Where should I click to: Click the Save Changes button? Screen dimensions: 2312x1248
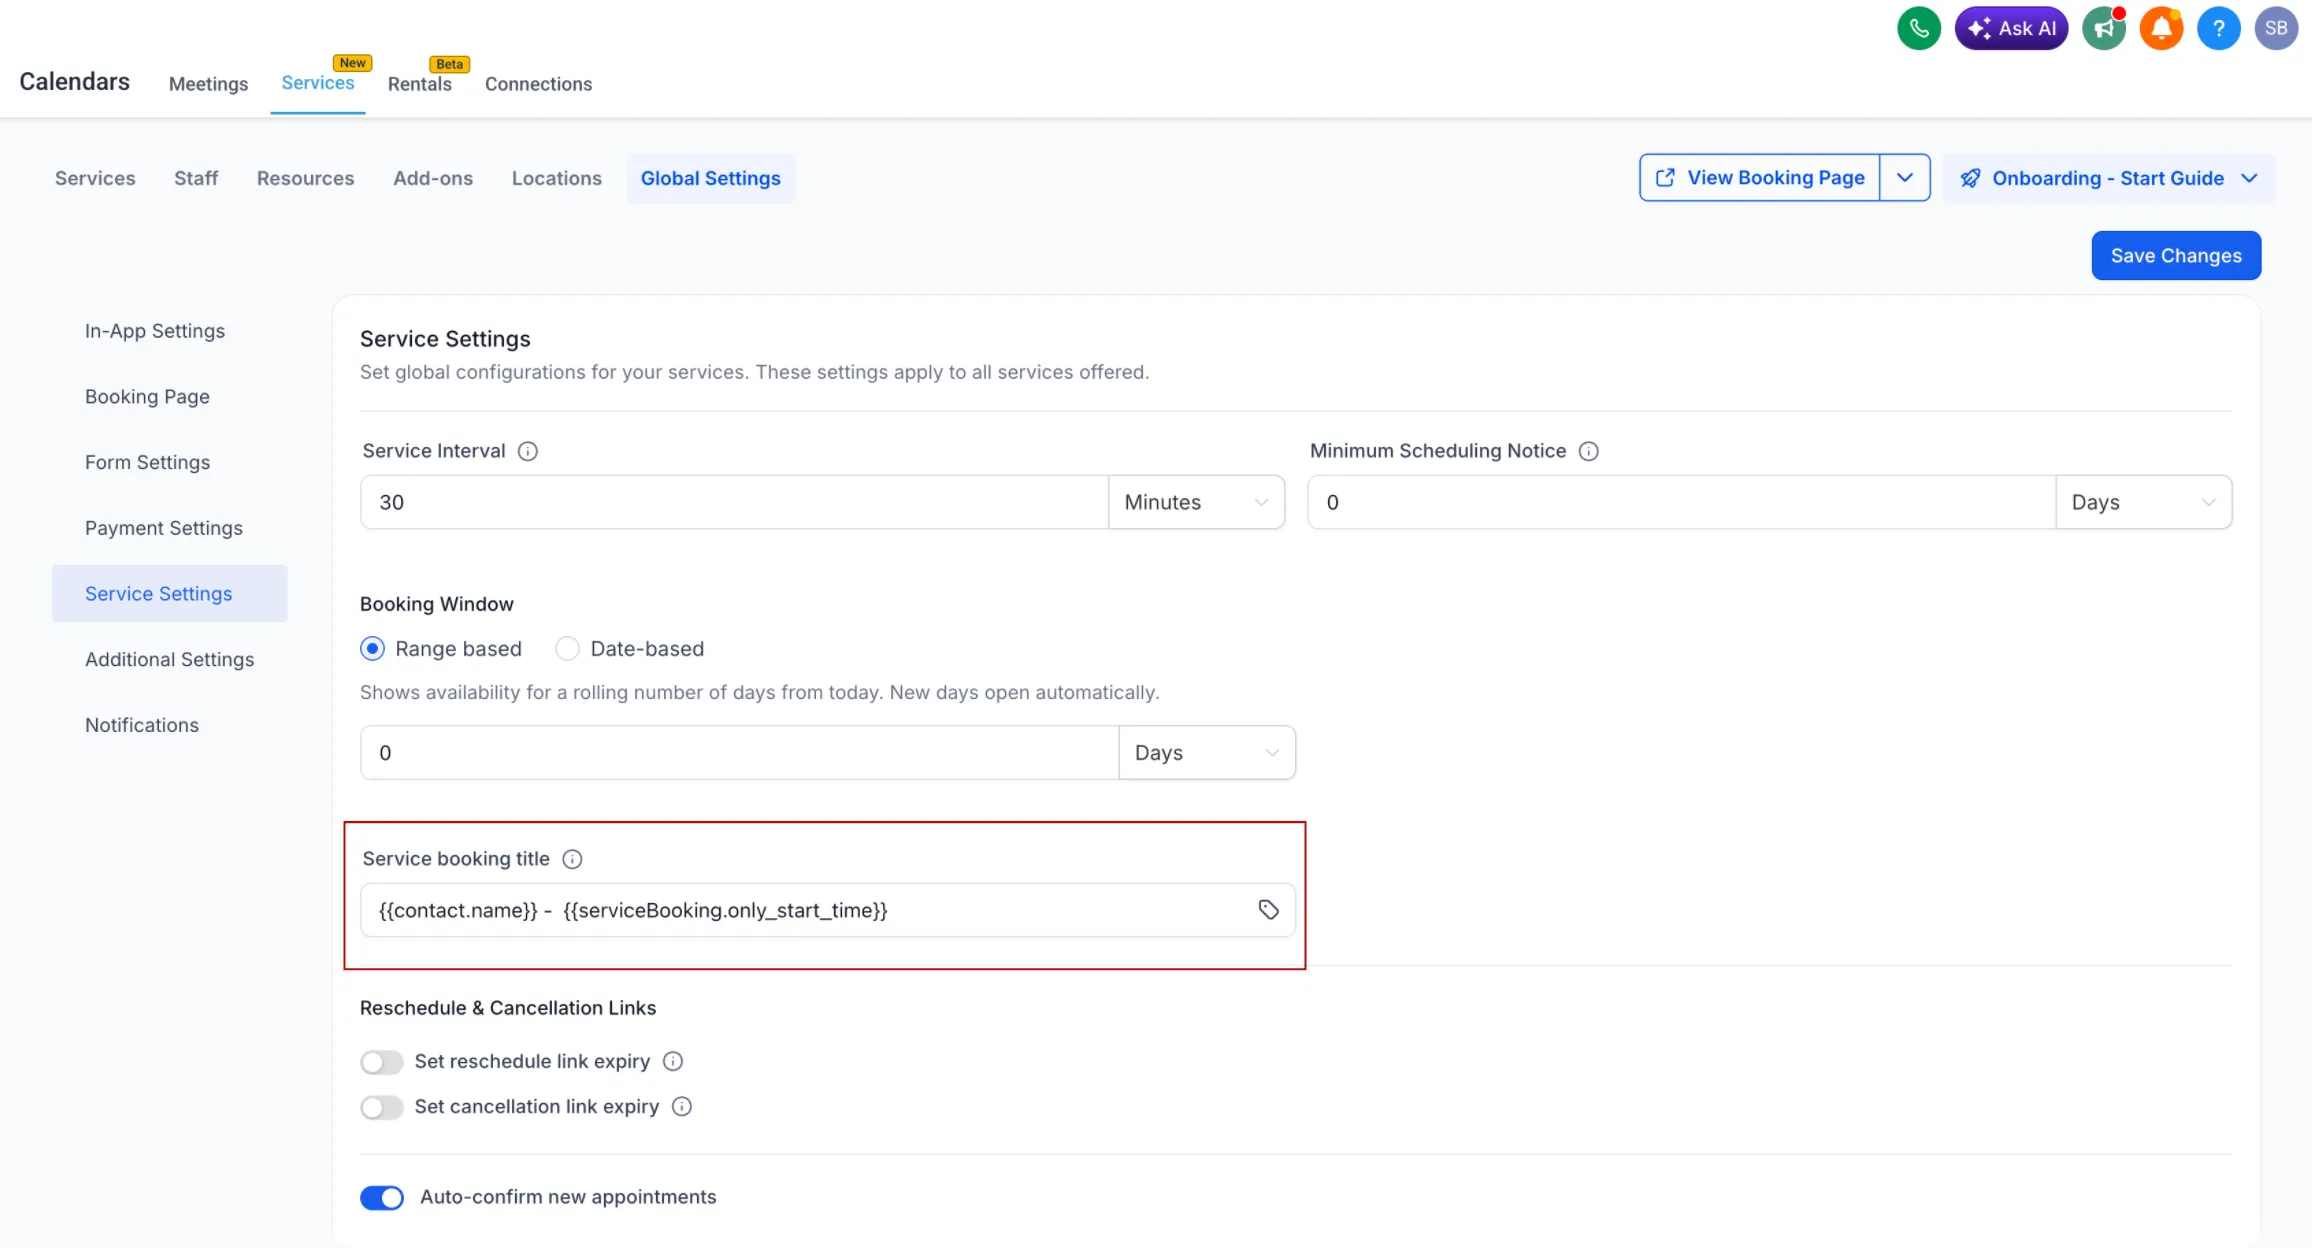pos(2176,256)
